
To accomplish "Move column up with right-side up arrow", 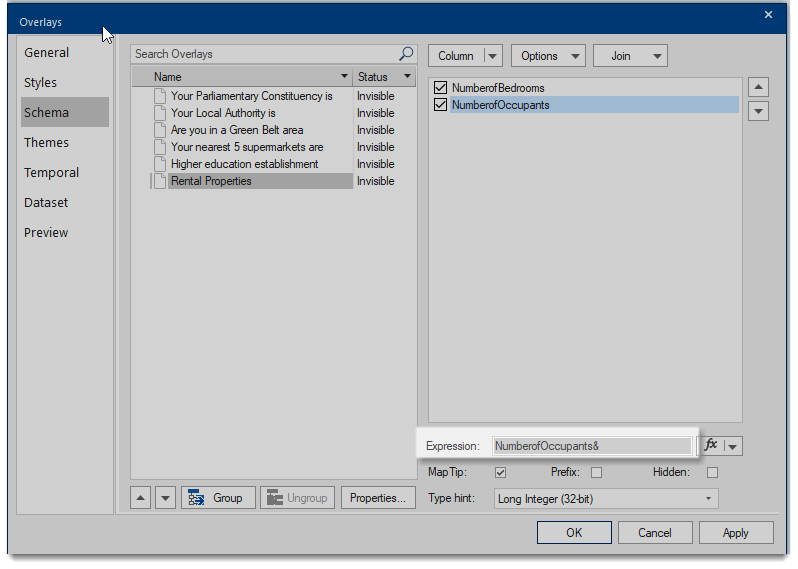I will click(x=758, y=88).
